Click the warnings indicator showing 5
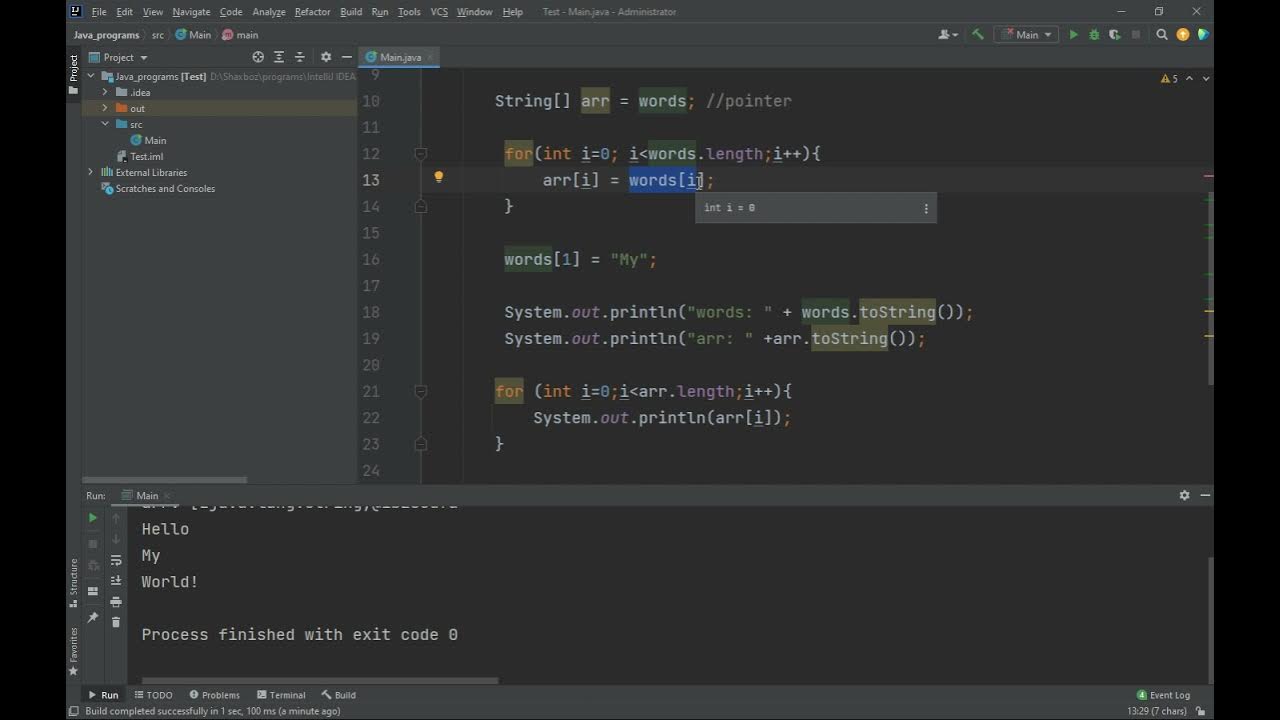The width and height of the screenshot is (1280, 720). click(1169, 78)
